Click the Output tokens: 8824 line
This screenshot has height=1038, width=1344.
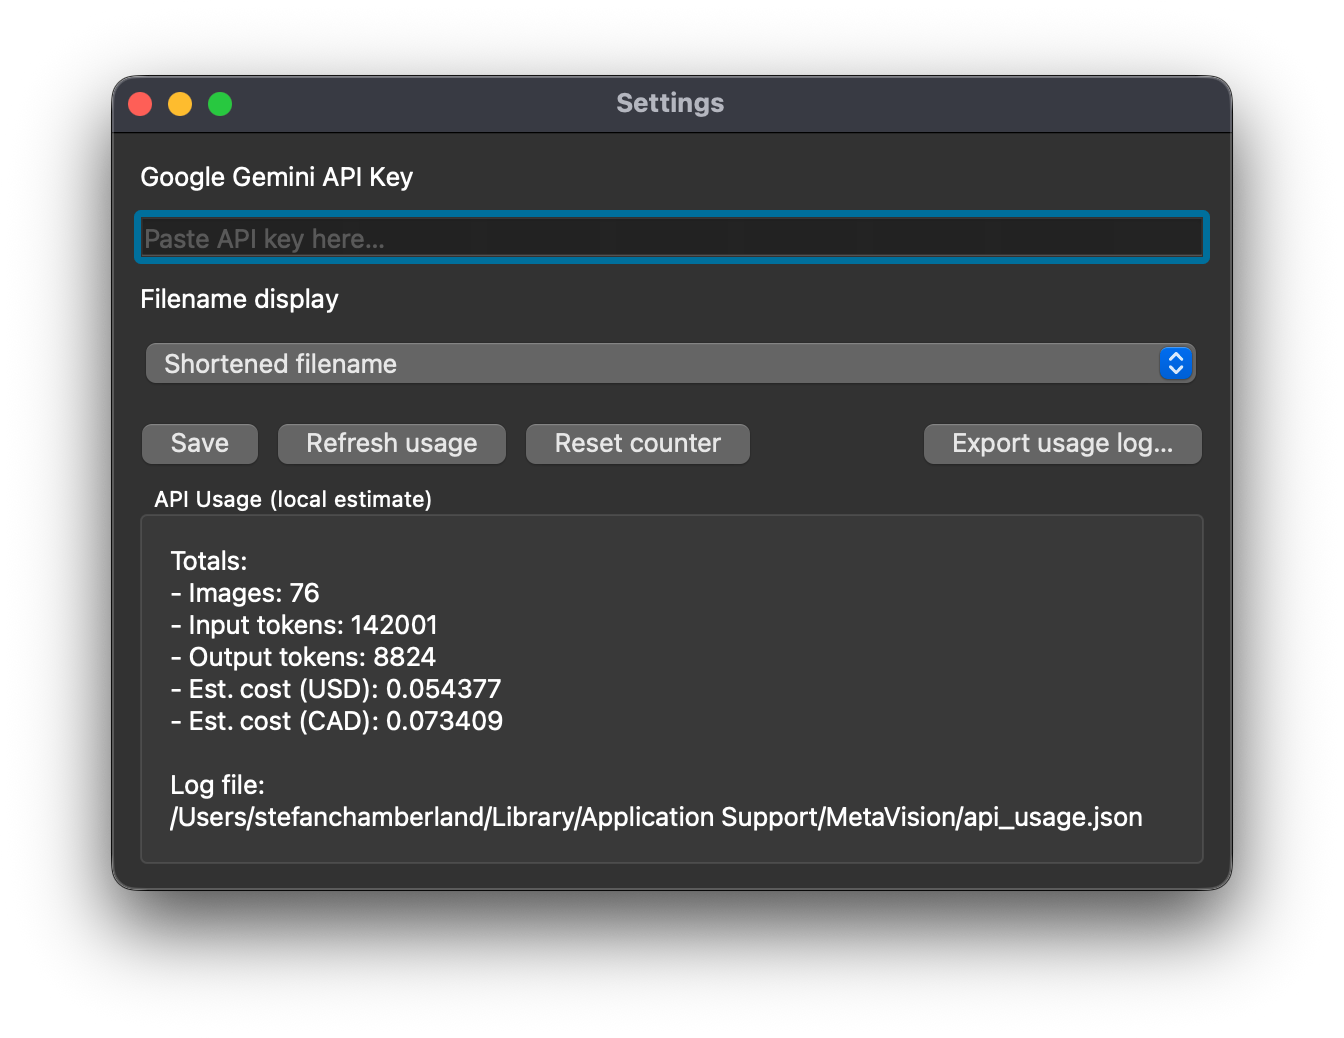[303, 657]
